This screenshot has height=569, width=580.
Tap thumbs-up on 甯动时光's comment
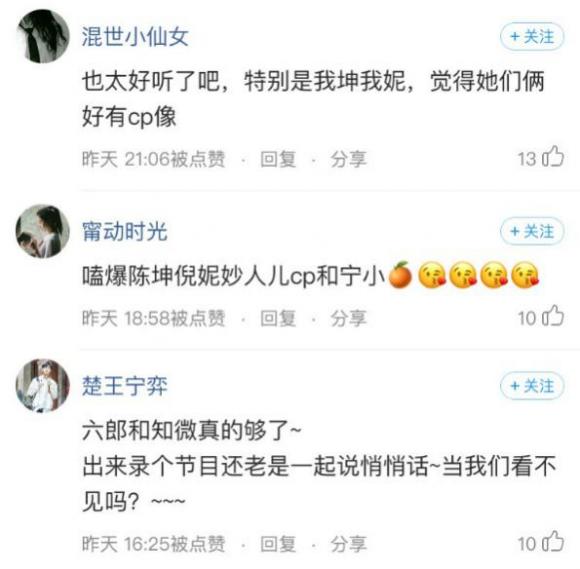click(553, 316)
